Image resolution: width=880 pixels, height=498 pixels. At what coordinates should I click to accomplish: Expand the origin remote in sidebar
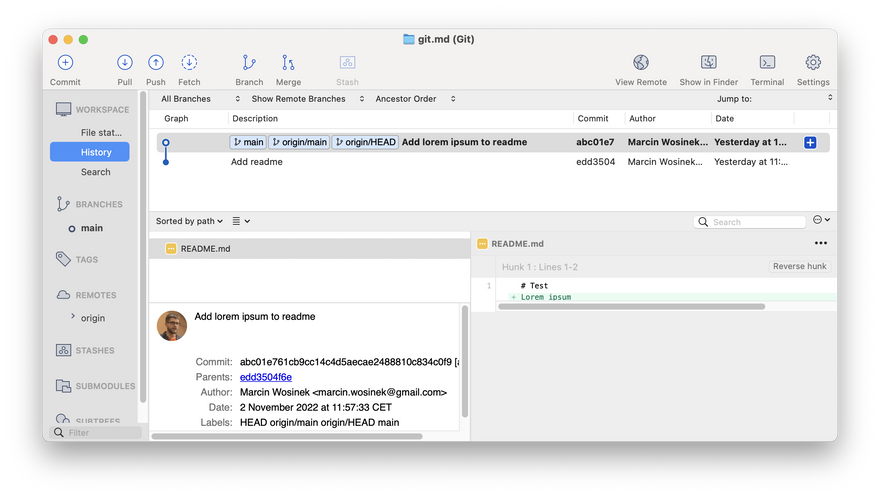pyautogui.click(x=73, y=317)
